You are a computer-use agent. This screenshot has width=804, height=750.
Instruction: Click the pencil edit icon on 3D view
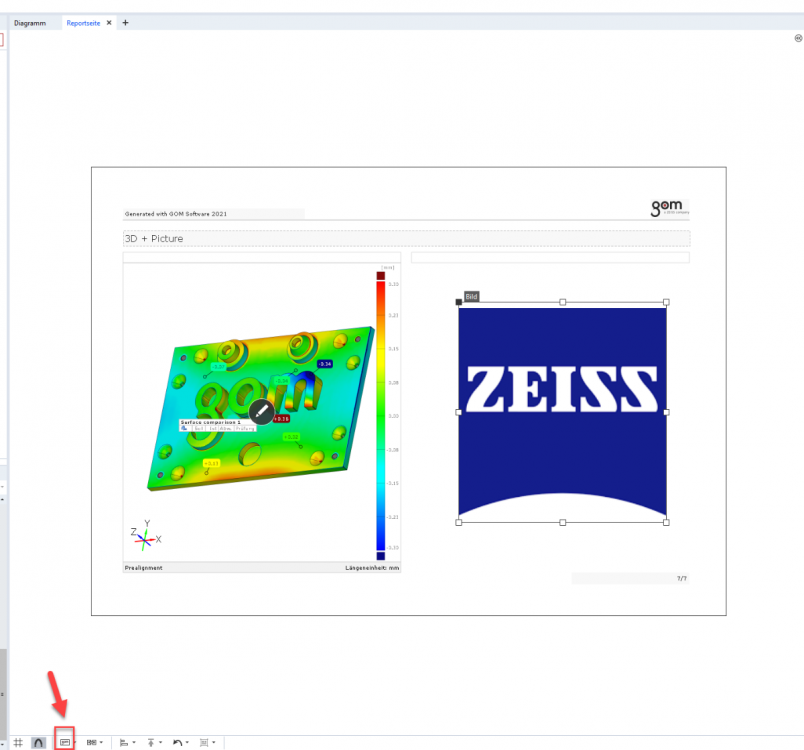pyautogui.click(x=262, y=412)
